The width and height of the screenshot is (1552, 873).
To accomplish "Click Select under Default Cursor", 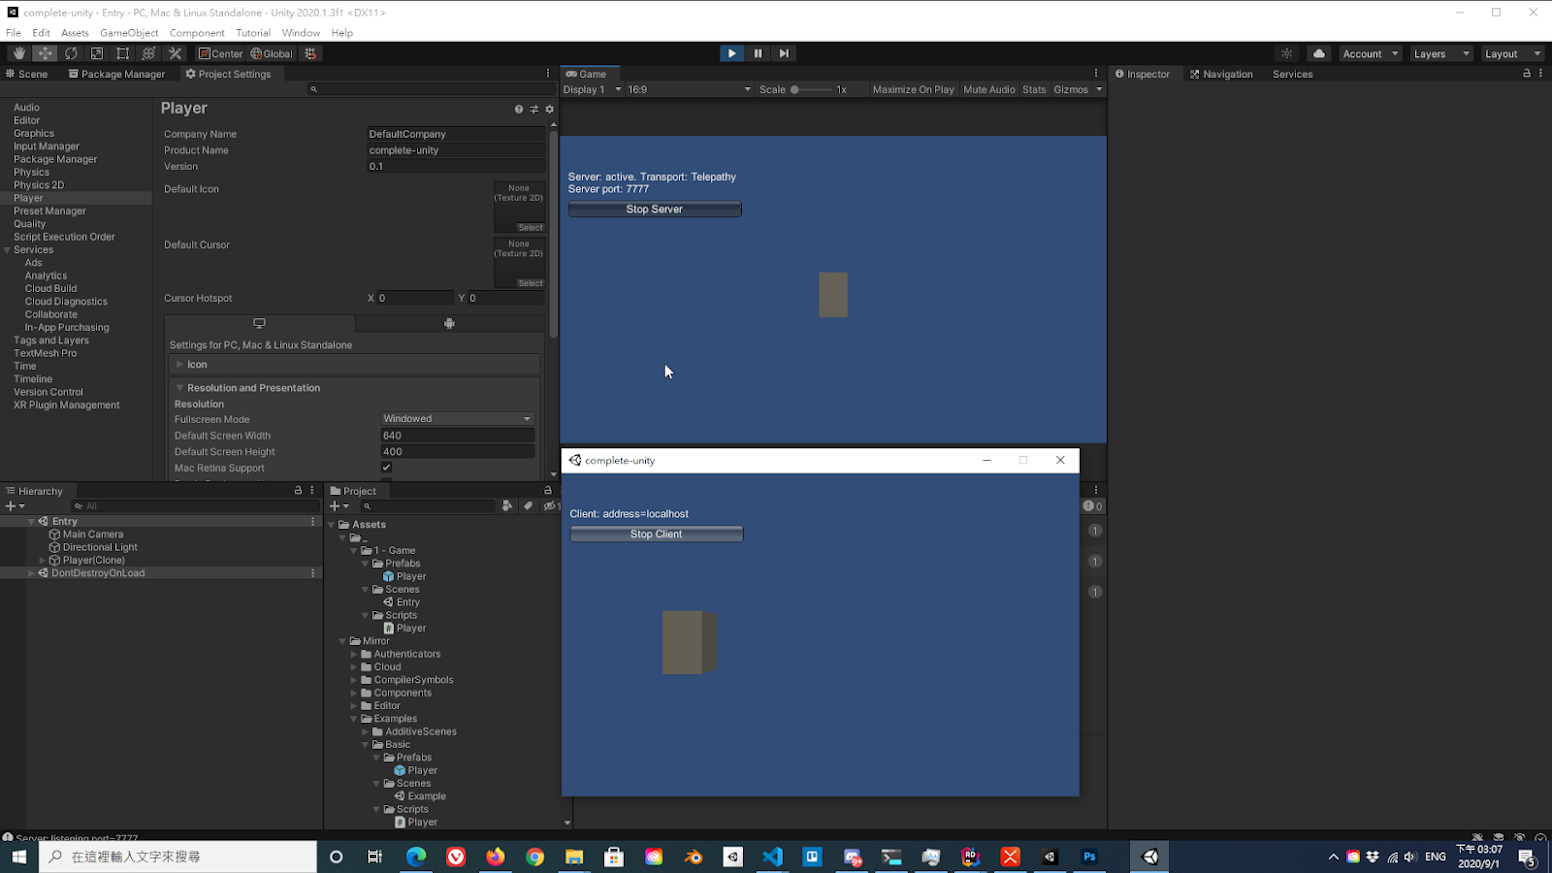I will 530,284.
